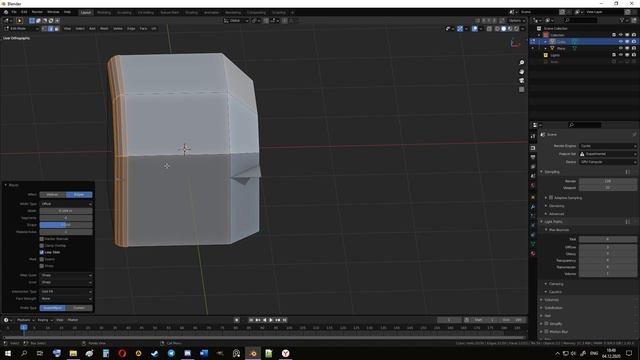Choose Custom profile type
The image size is (640, 360).
point(79,308)
